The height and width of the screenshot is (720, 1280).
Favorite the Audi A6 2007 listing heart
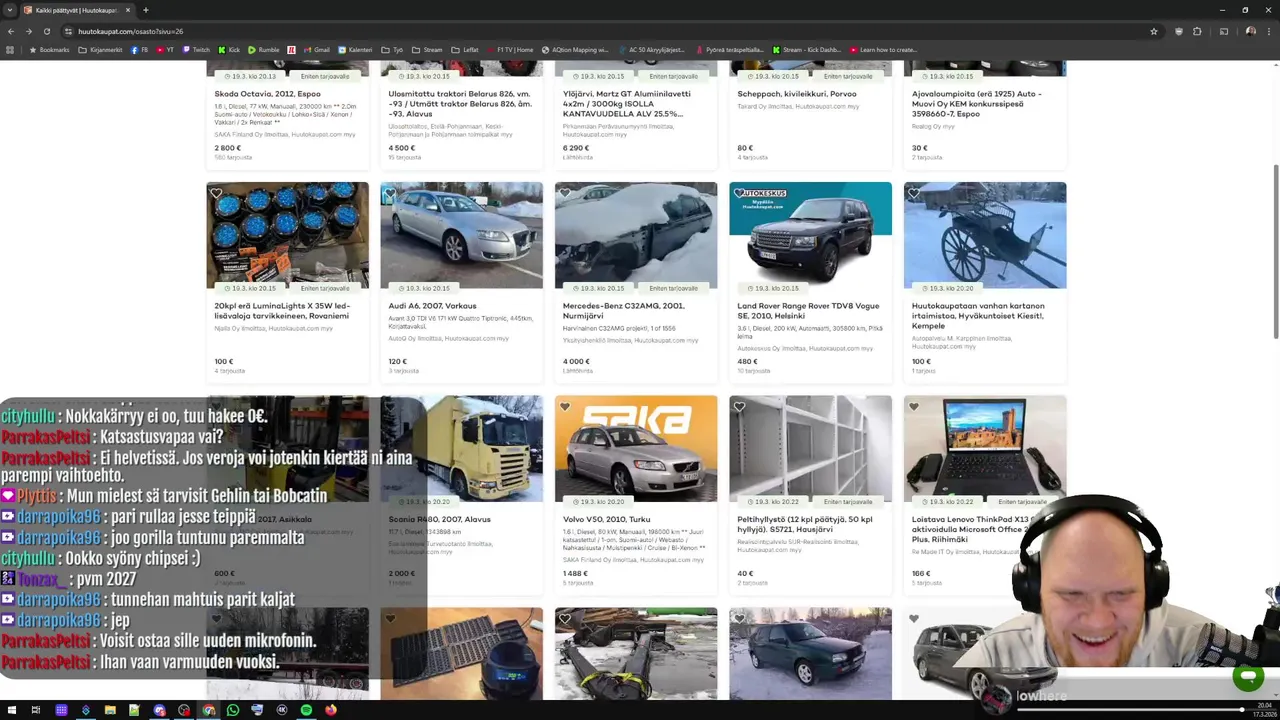coord(390,194)
